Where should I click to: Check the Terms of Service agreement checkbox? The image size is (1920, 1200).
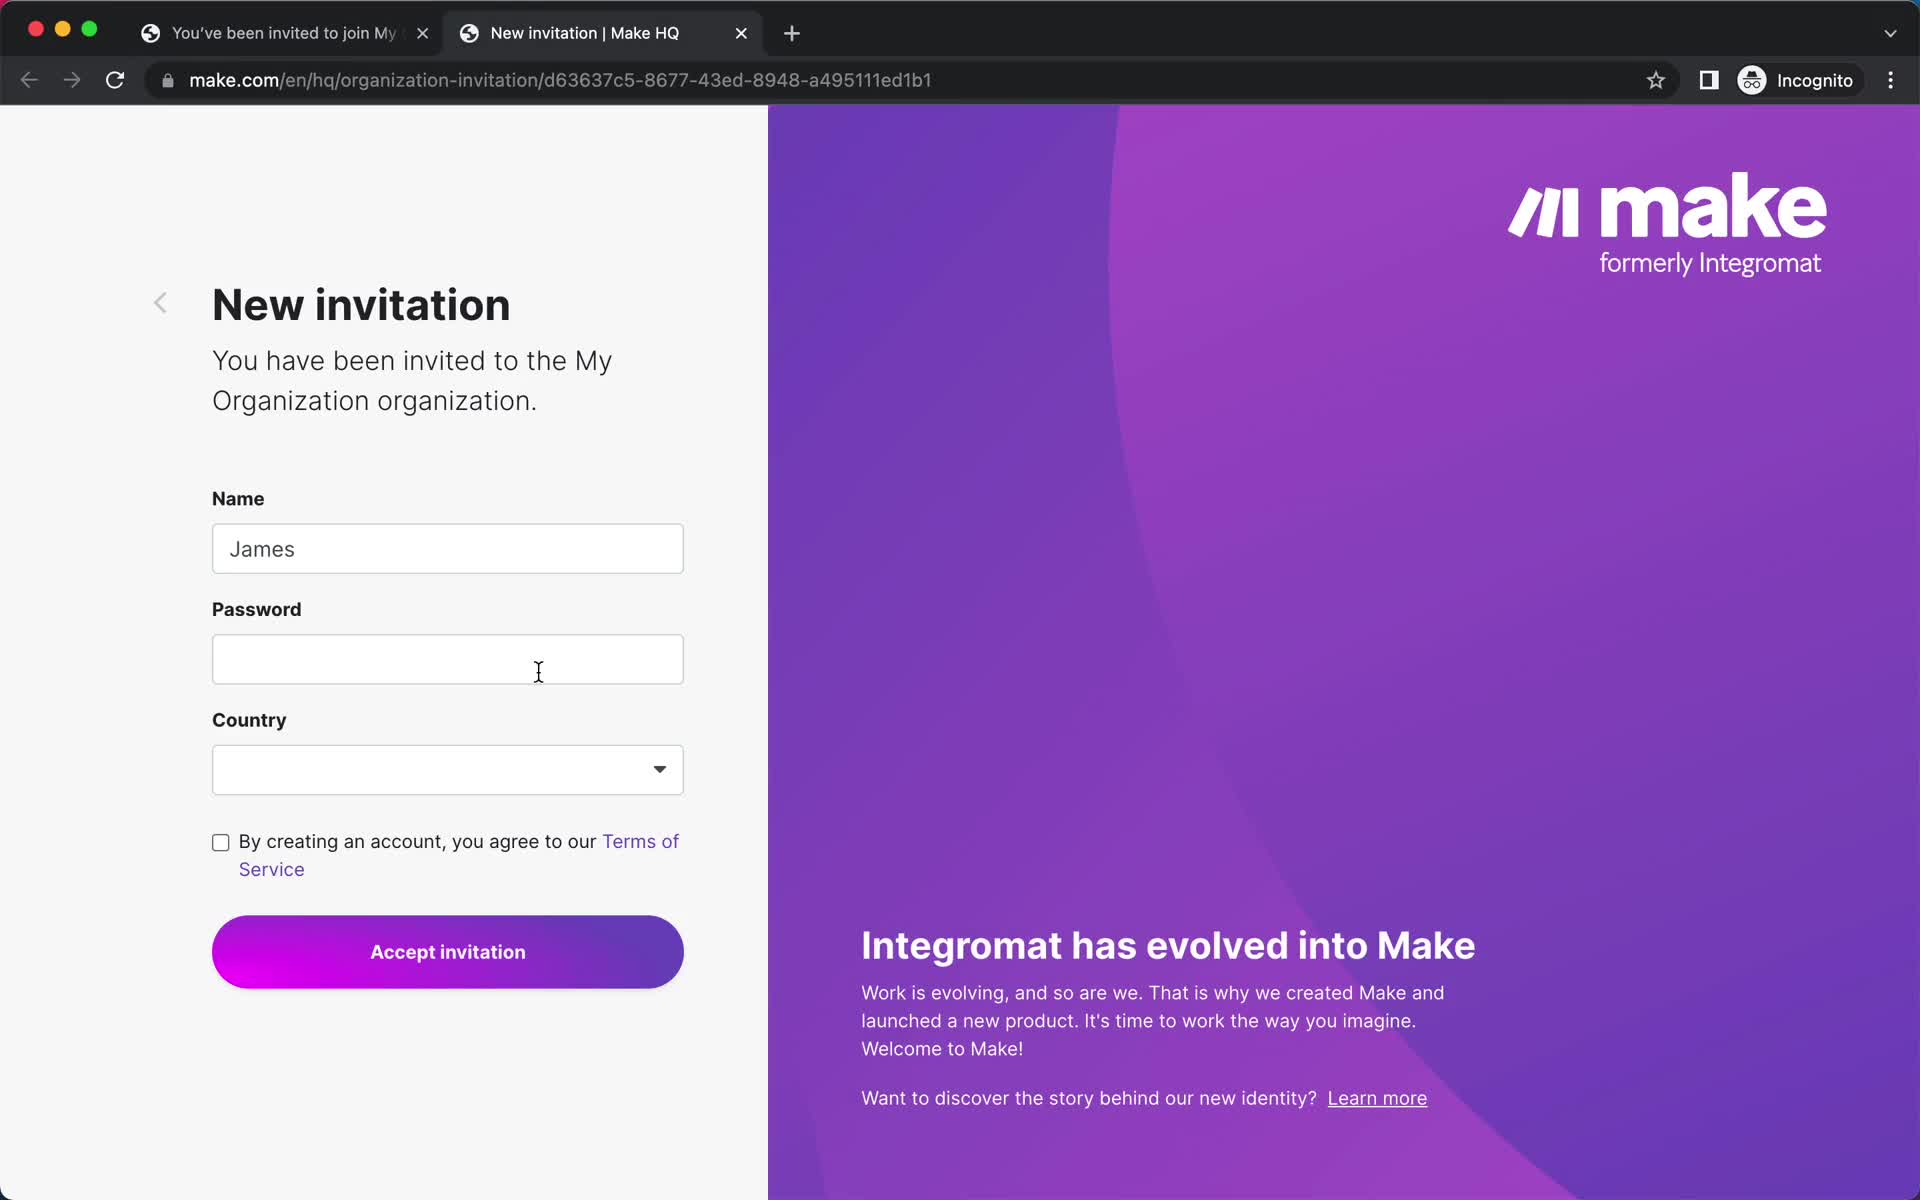pos(221,843)
